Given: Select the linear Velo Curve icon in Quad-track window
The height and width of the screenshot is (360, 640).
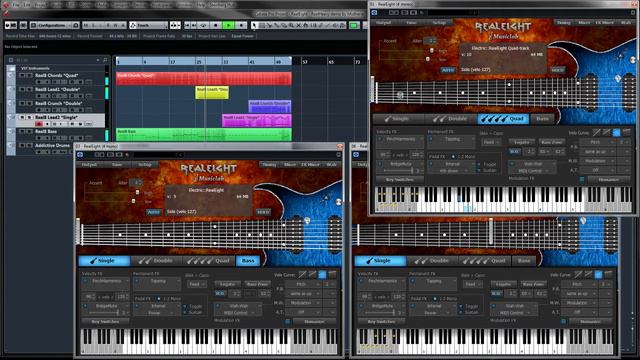Looking at the screenshot, I should [x=597, y=132].
